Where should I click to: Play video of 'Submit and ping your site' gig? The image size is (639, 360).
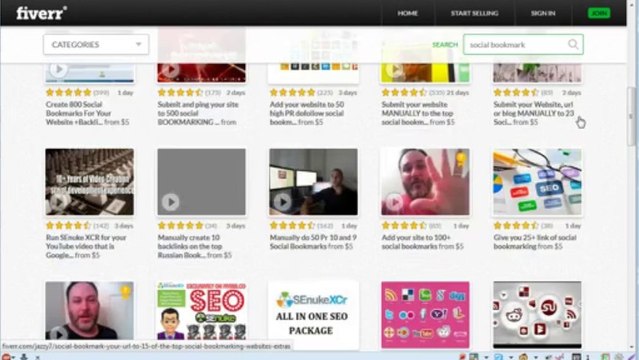click(170, 70)
